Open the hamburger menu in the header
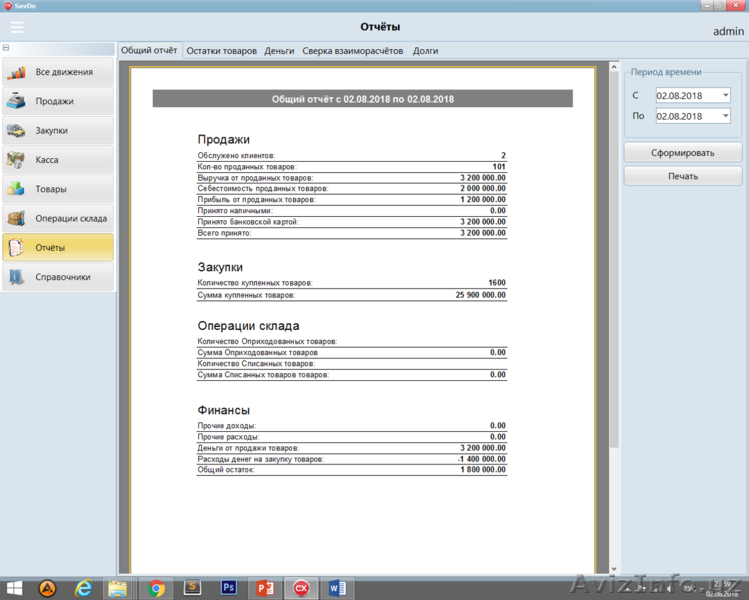The image size is (749, 600). 16,27
